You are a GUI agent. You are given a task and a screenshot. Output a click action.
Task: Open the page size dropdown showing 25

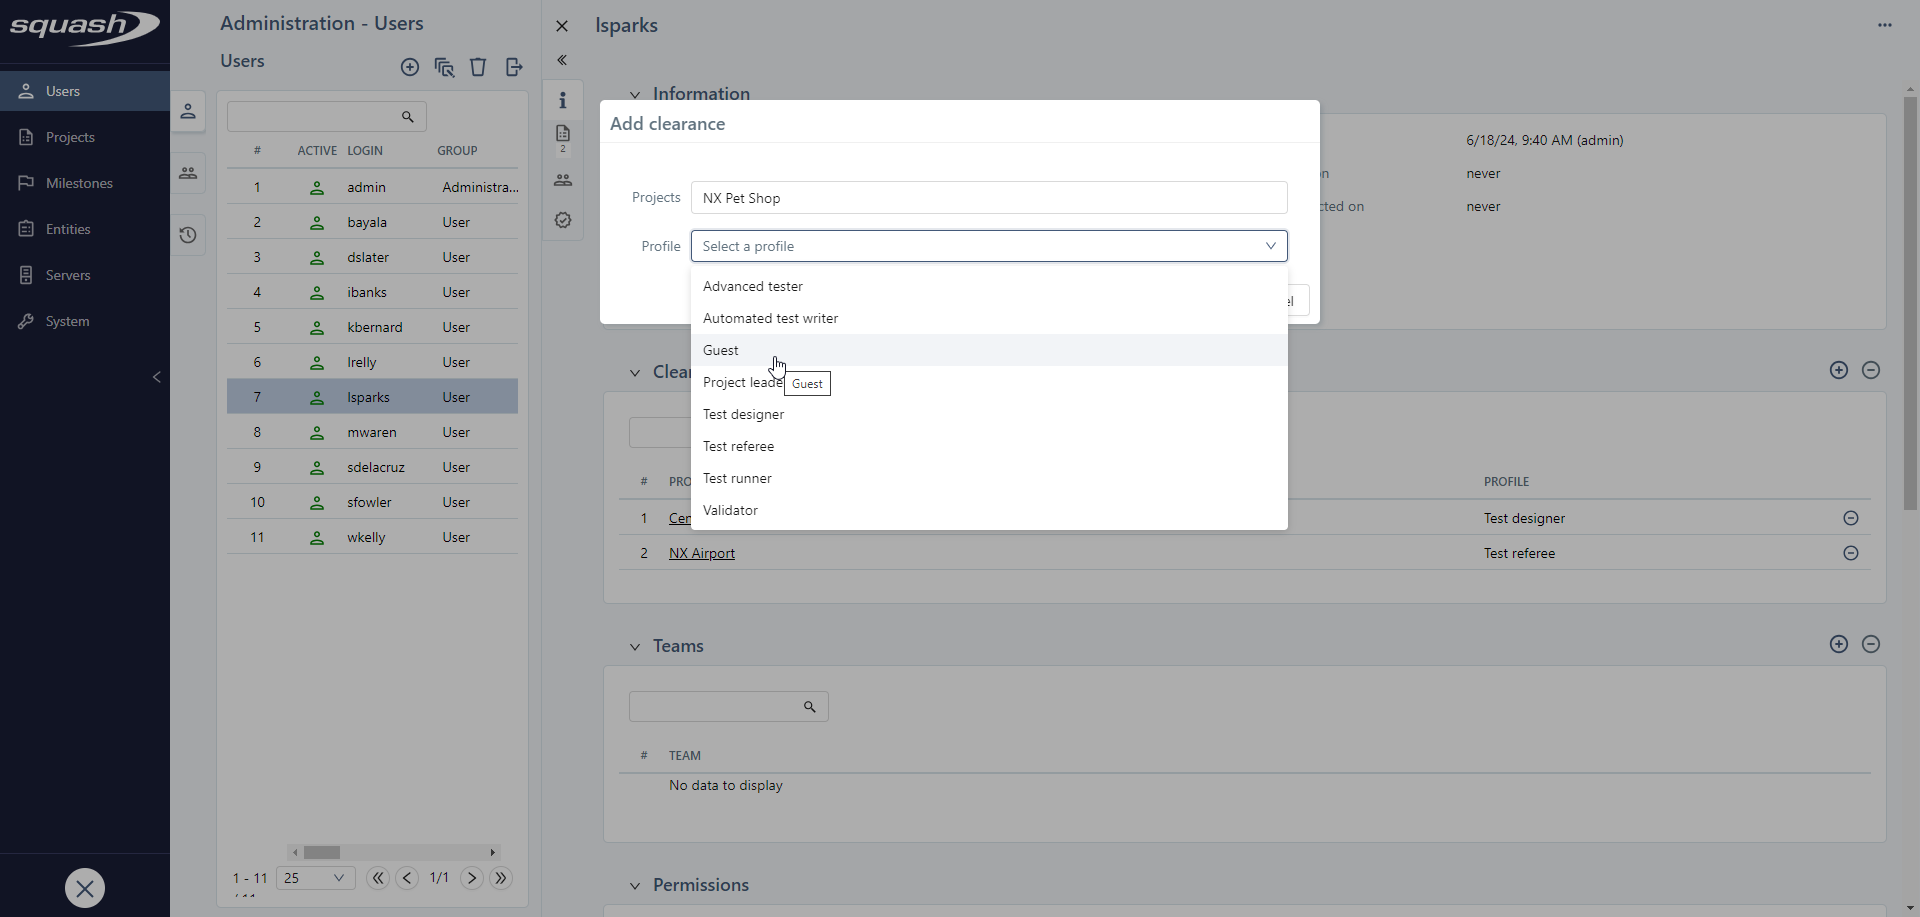click(314, 878)
